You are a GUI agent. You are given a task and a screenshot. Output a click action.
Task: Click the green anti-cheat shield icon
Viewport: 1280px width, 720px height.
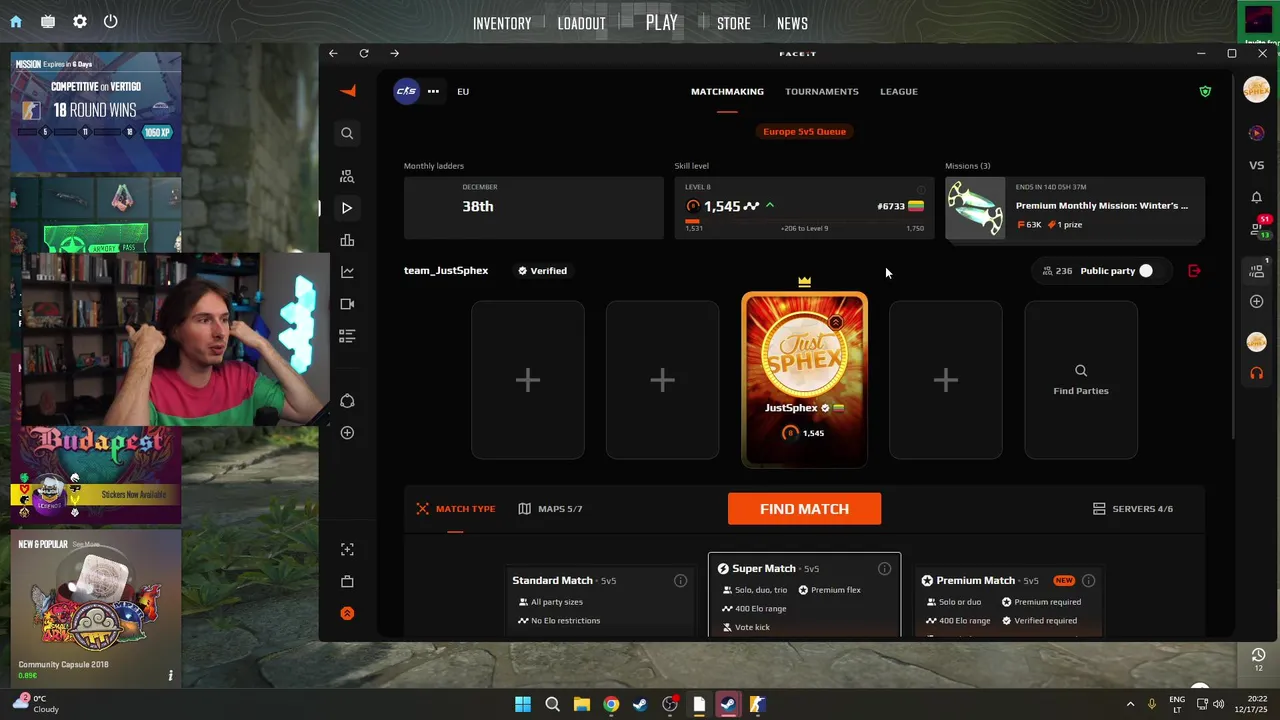[x=1205, y=91]
